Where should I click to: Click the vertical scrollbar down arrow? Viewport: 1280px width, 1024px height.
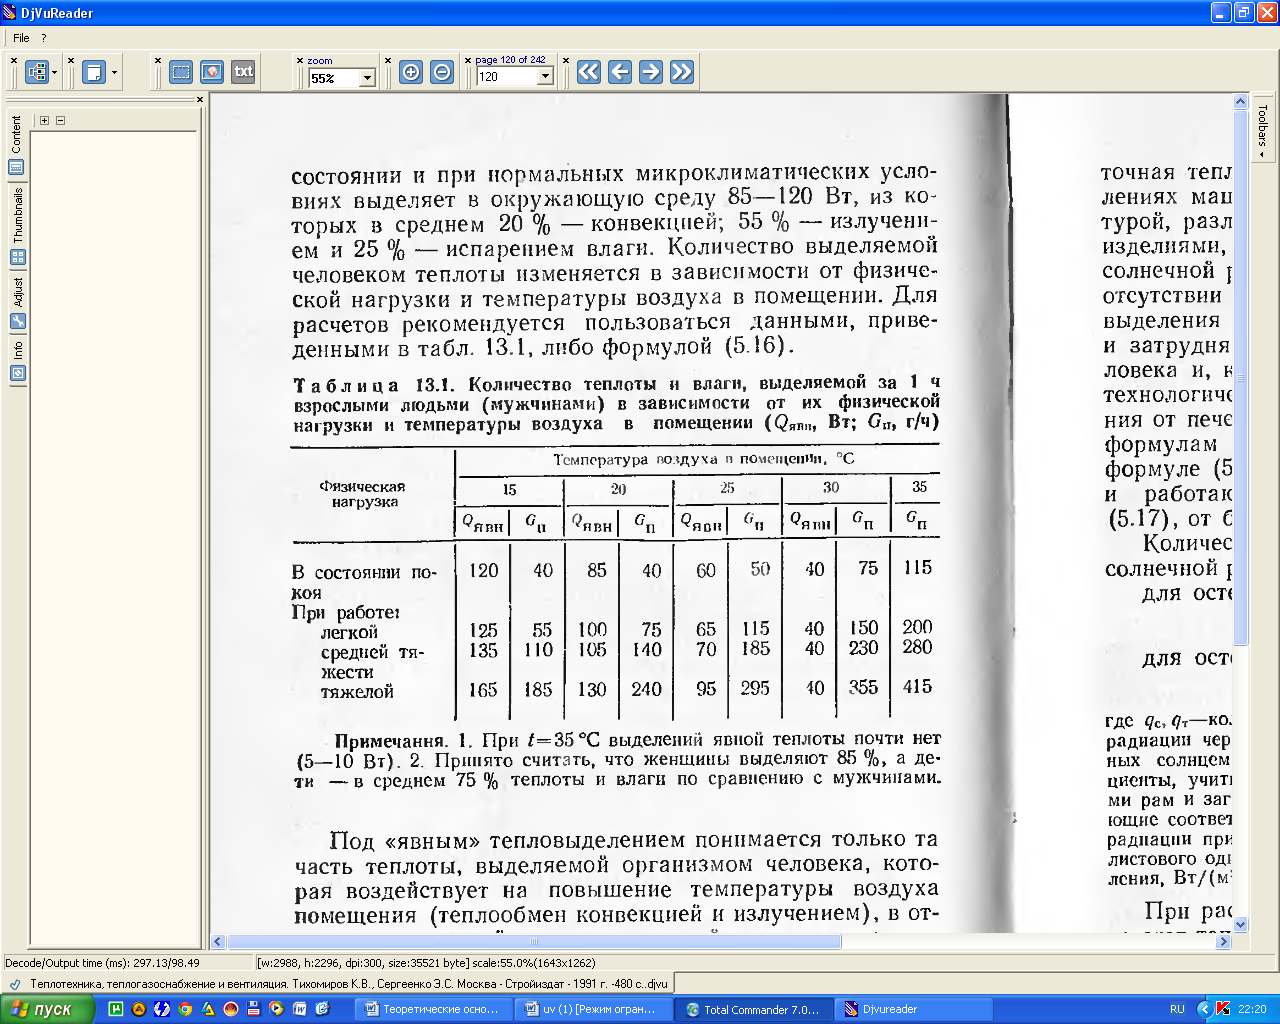tap(1241, 926)
